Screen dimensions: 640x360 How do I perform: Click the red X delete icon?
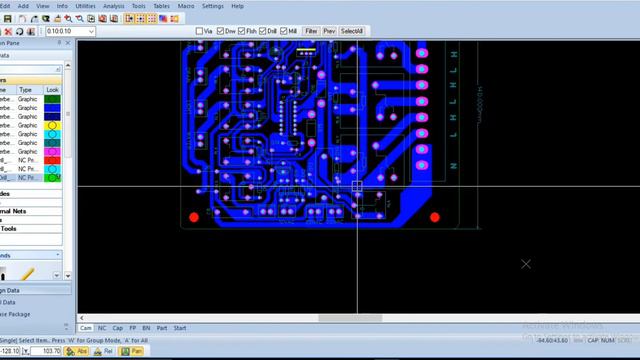(x=8, y=31)
